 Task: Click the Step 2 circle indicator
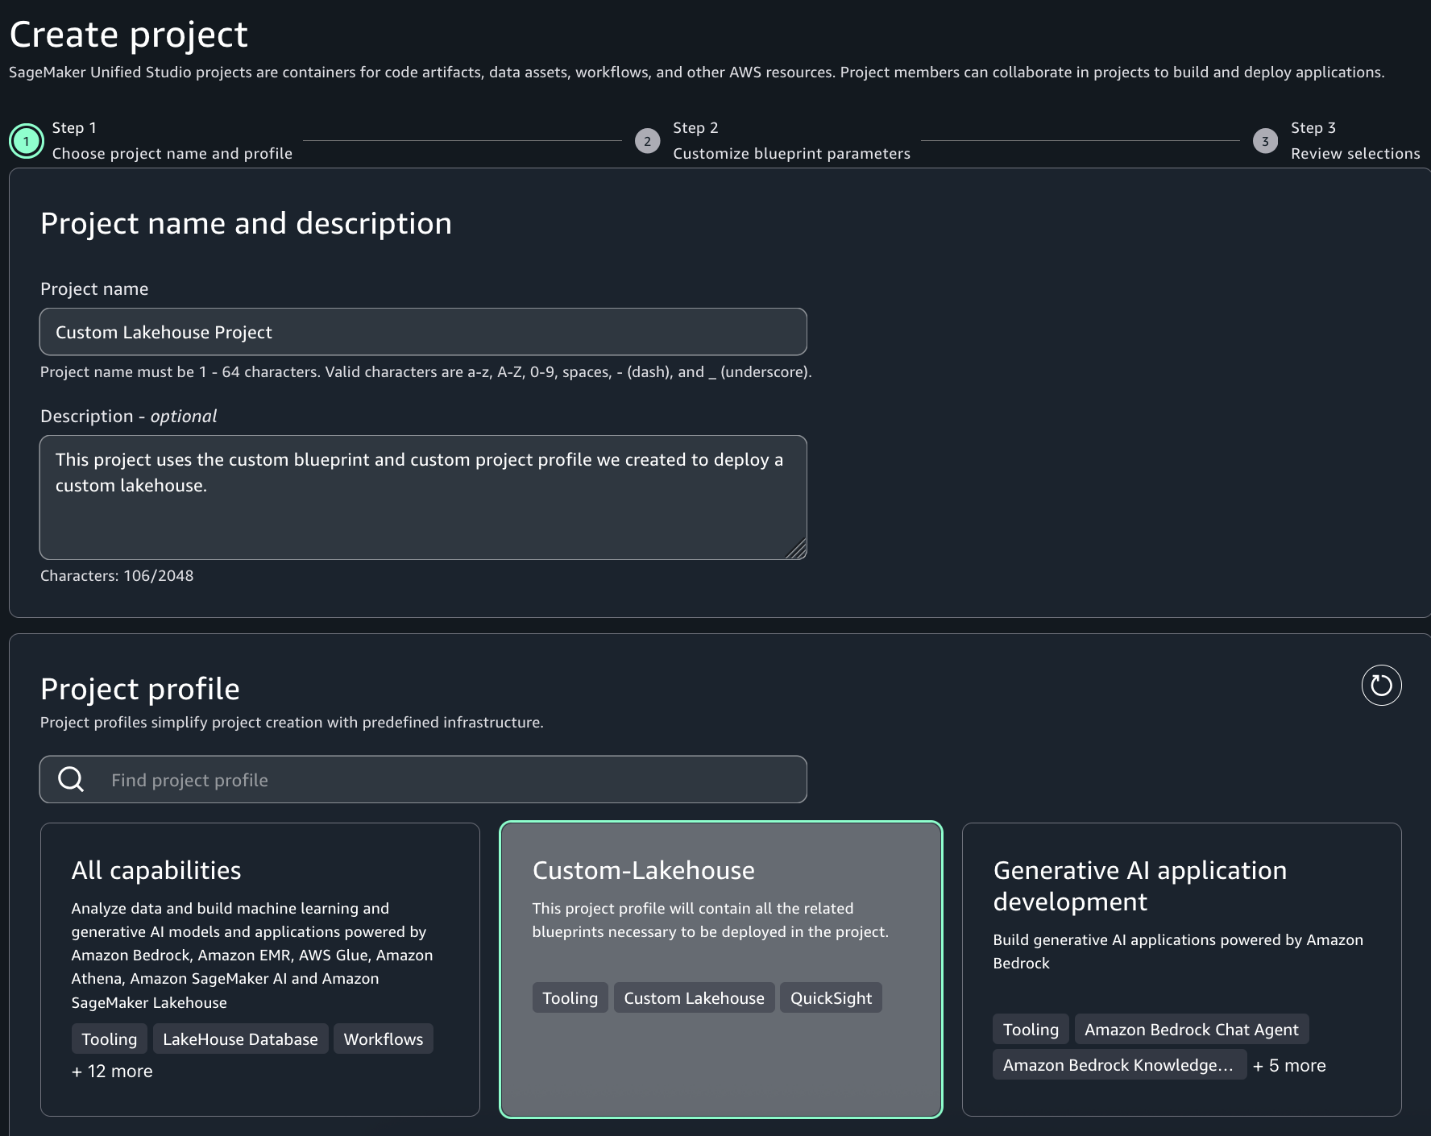tap(647, 141)
